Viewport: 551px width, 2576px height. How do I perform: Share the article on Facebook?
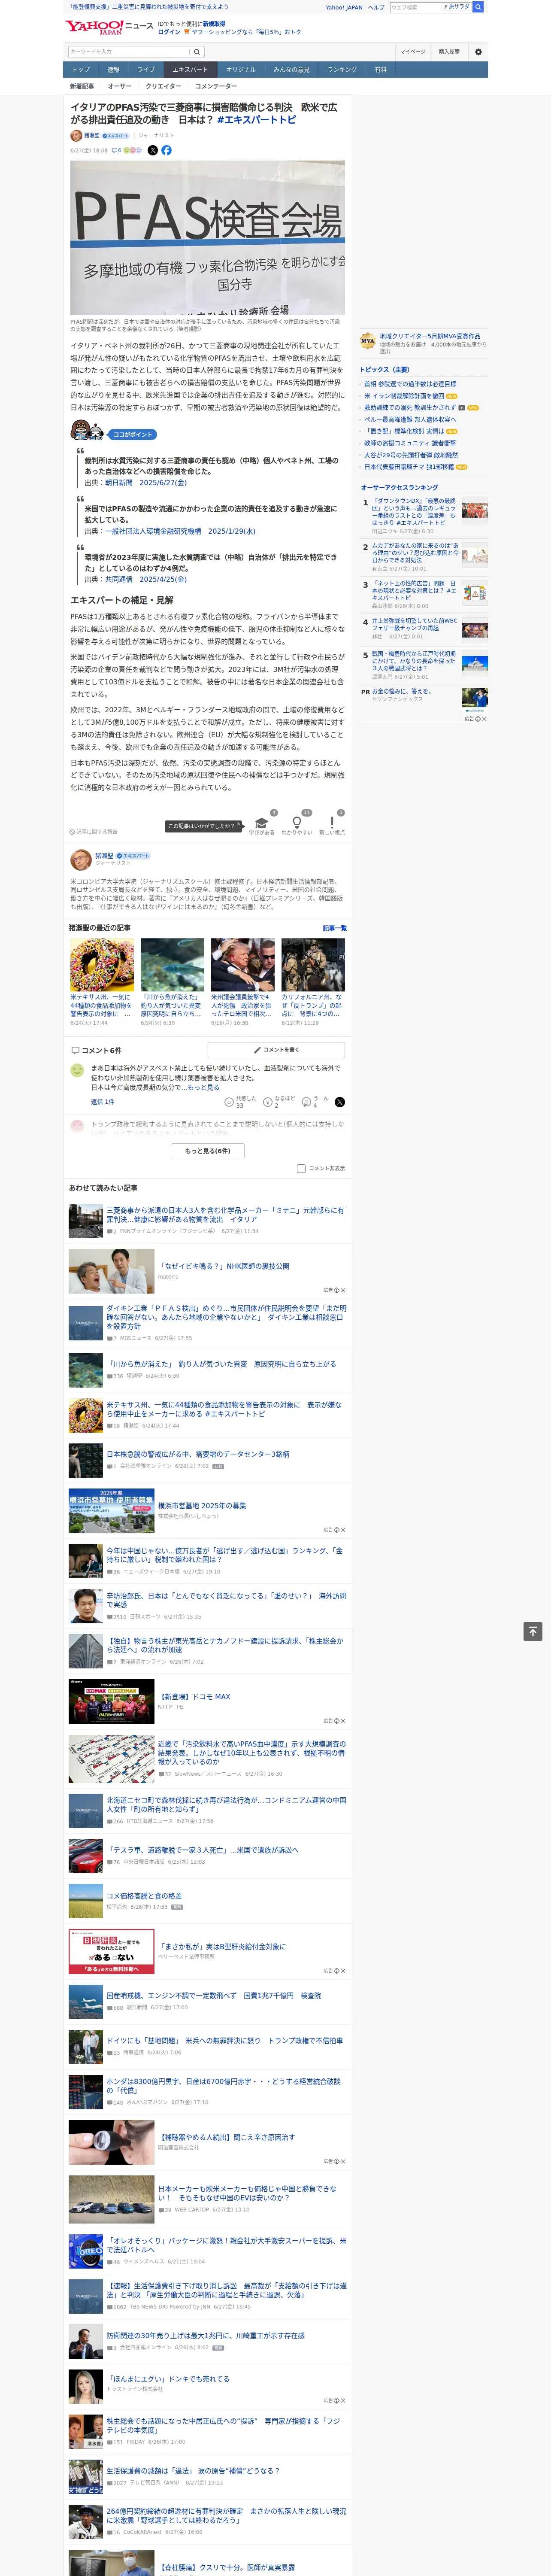tap(166, 150)
